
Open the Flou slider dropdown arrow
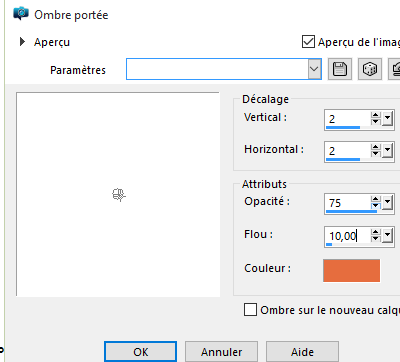[387, 236]
